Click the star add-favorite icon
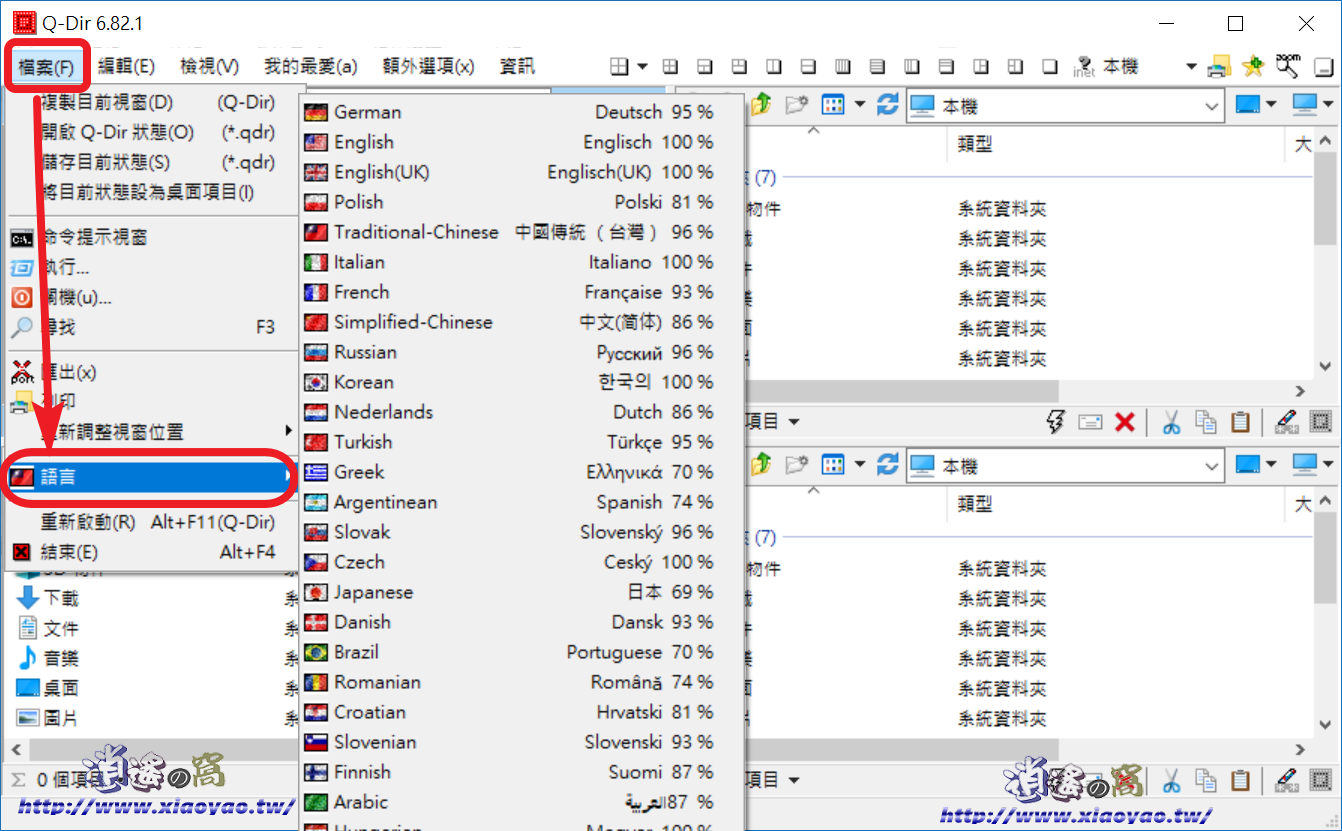1342x831 pixels. click(1253, 67)
